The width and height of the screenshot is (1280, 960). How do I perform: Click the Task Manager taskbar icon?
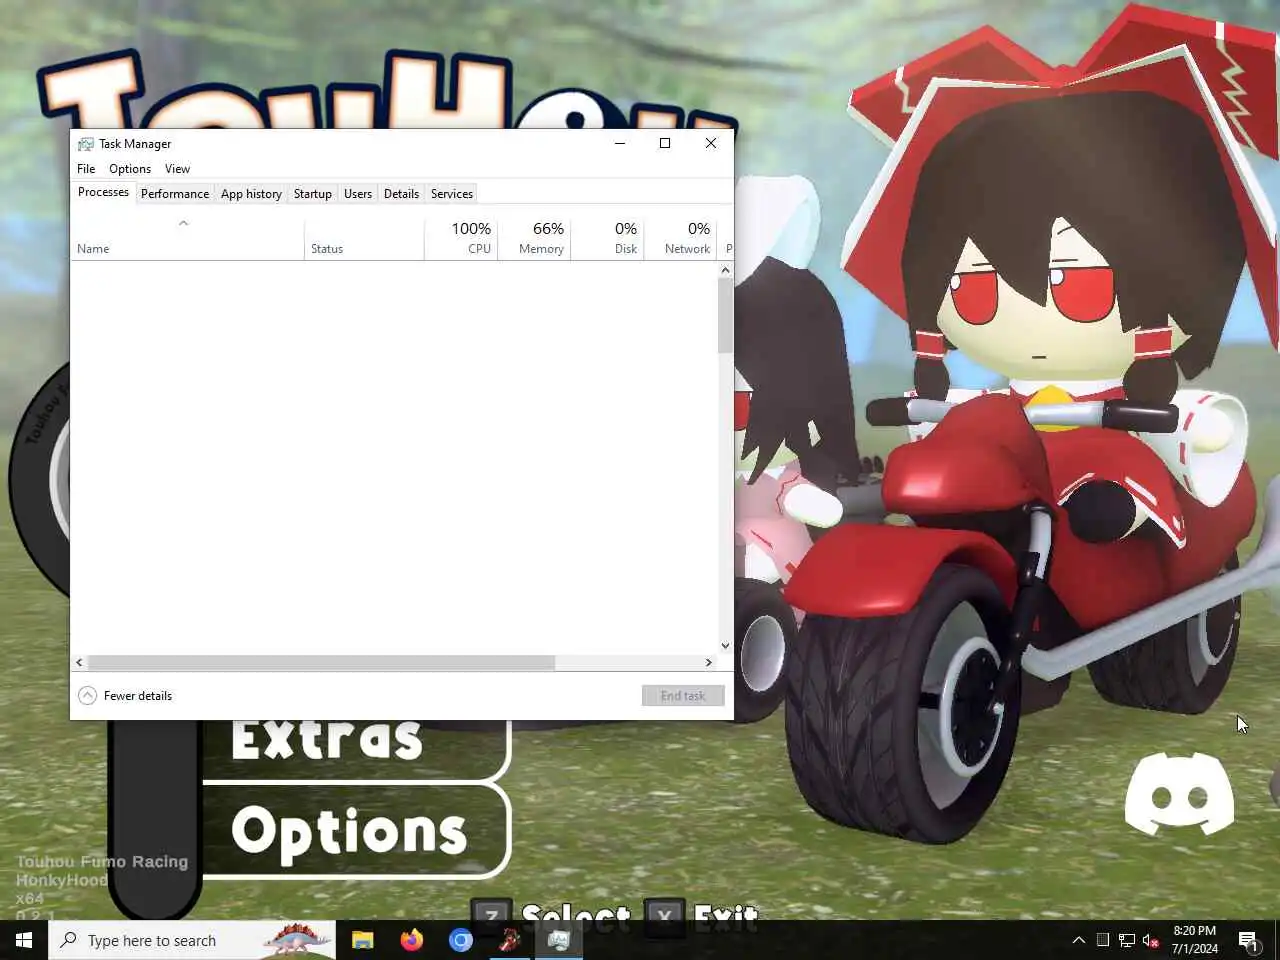(559, 940)
